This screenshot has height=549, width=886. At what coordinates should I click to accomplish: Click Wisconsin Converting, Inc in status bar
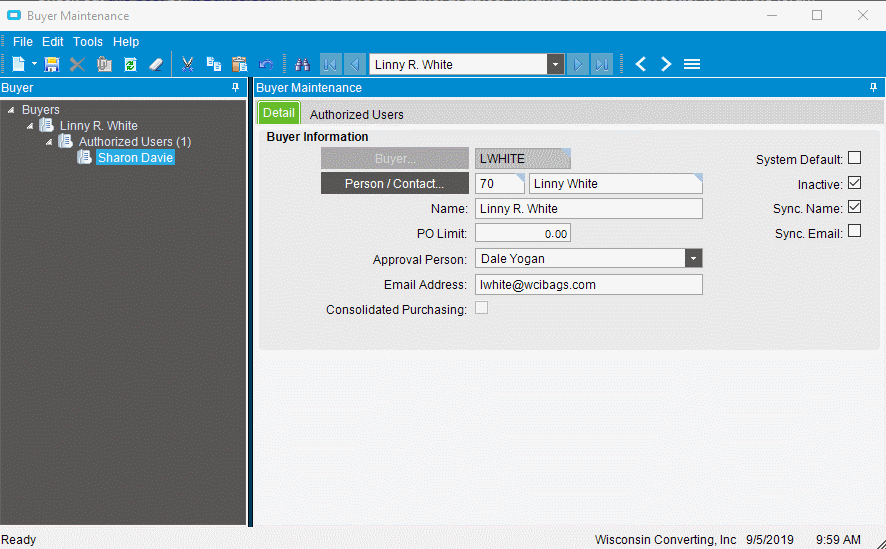click(665, 540)
